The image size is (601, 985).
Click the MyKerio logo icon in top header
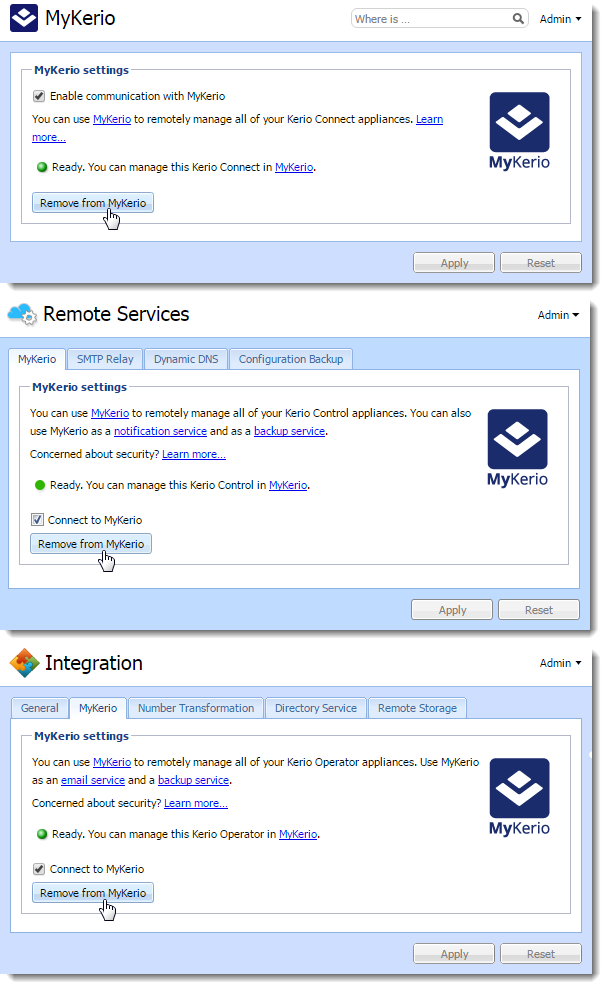24,18
